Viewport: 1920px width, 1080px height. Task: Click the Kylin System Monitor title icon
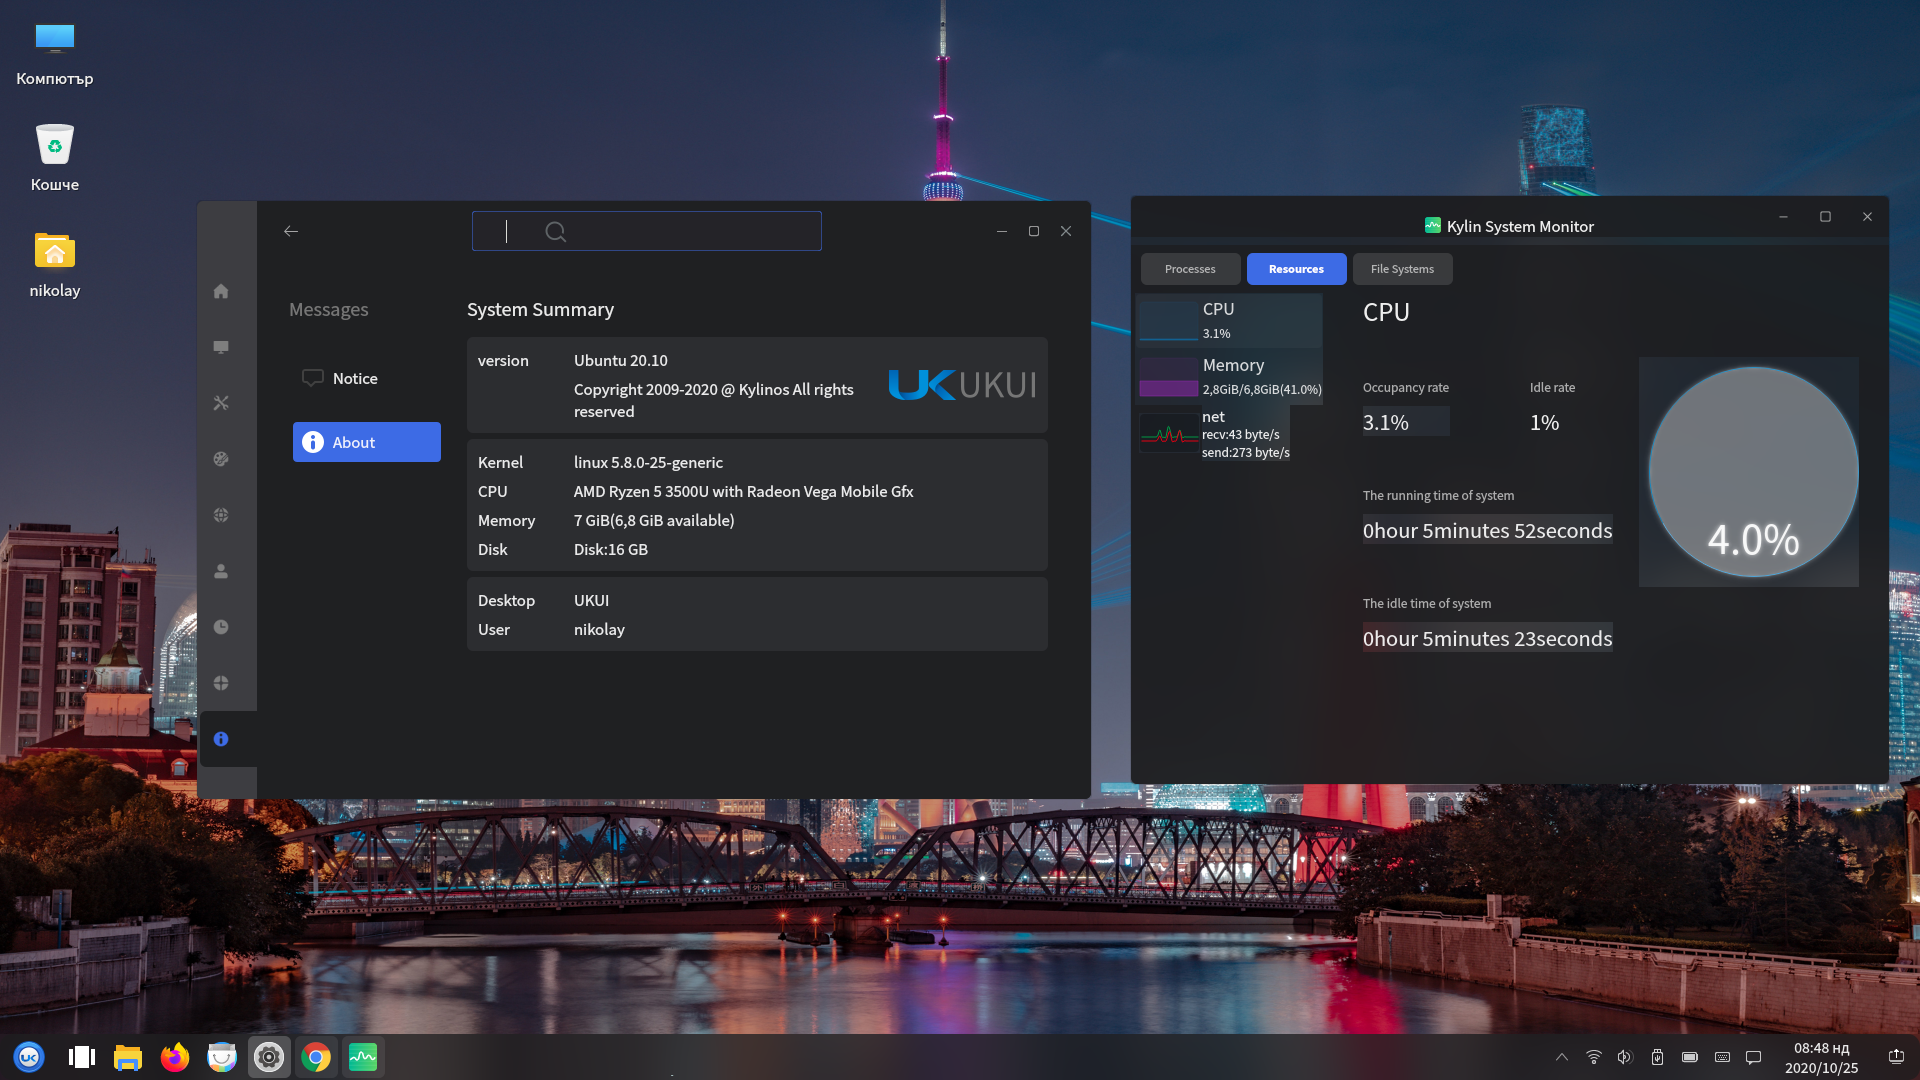1433,226
